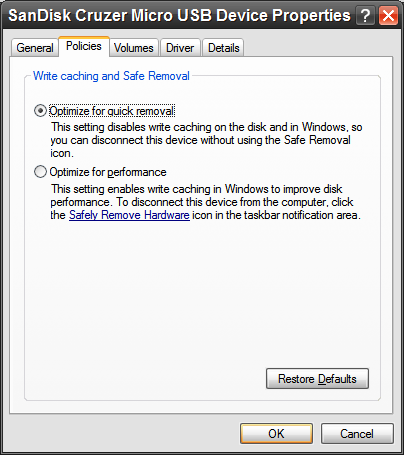Image resolution: width=404 pixels, height=455 pixels.
Task: Click the quick removal description paragraph
Action: click(x=206, y=140)
